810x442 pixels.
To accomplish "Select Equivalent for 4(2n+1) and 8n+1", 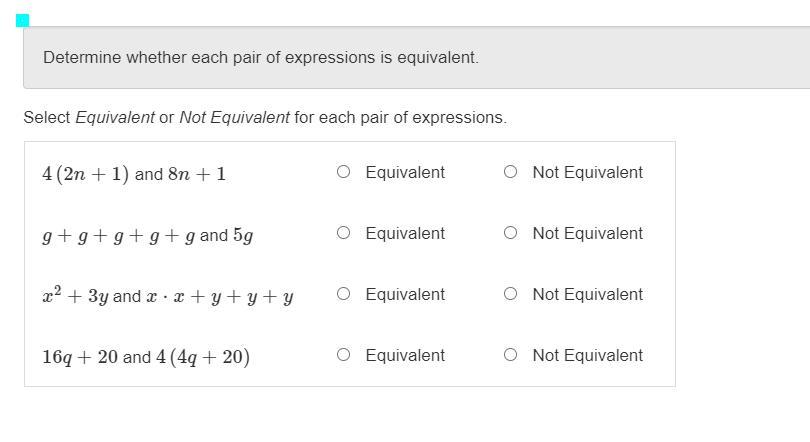I will coord(344,172).
